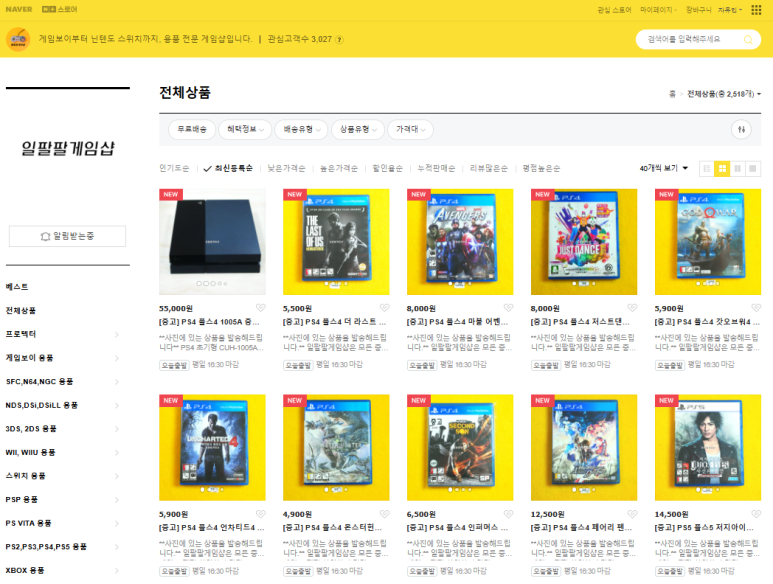Open the 장바구니 cart link
The image size is (773, 584).
tap(698, 10)
